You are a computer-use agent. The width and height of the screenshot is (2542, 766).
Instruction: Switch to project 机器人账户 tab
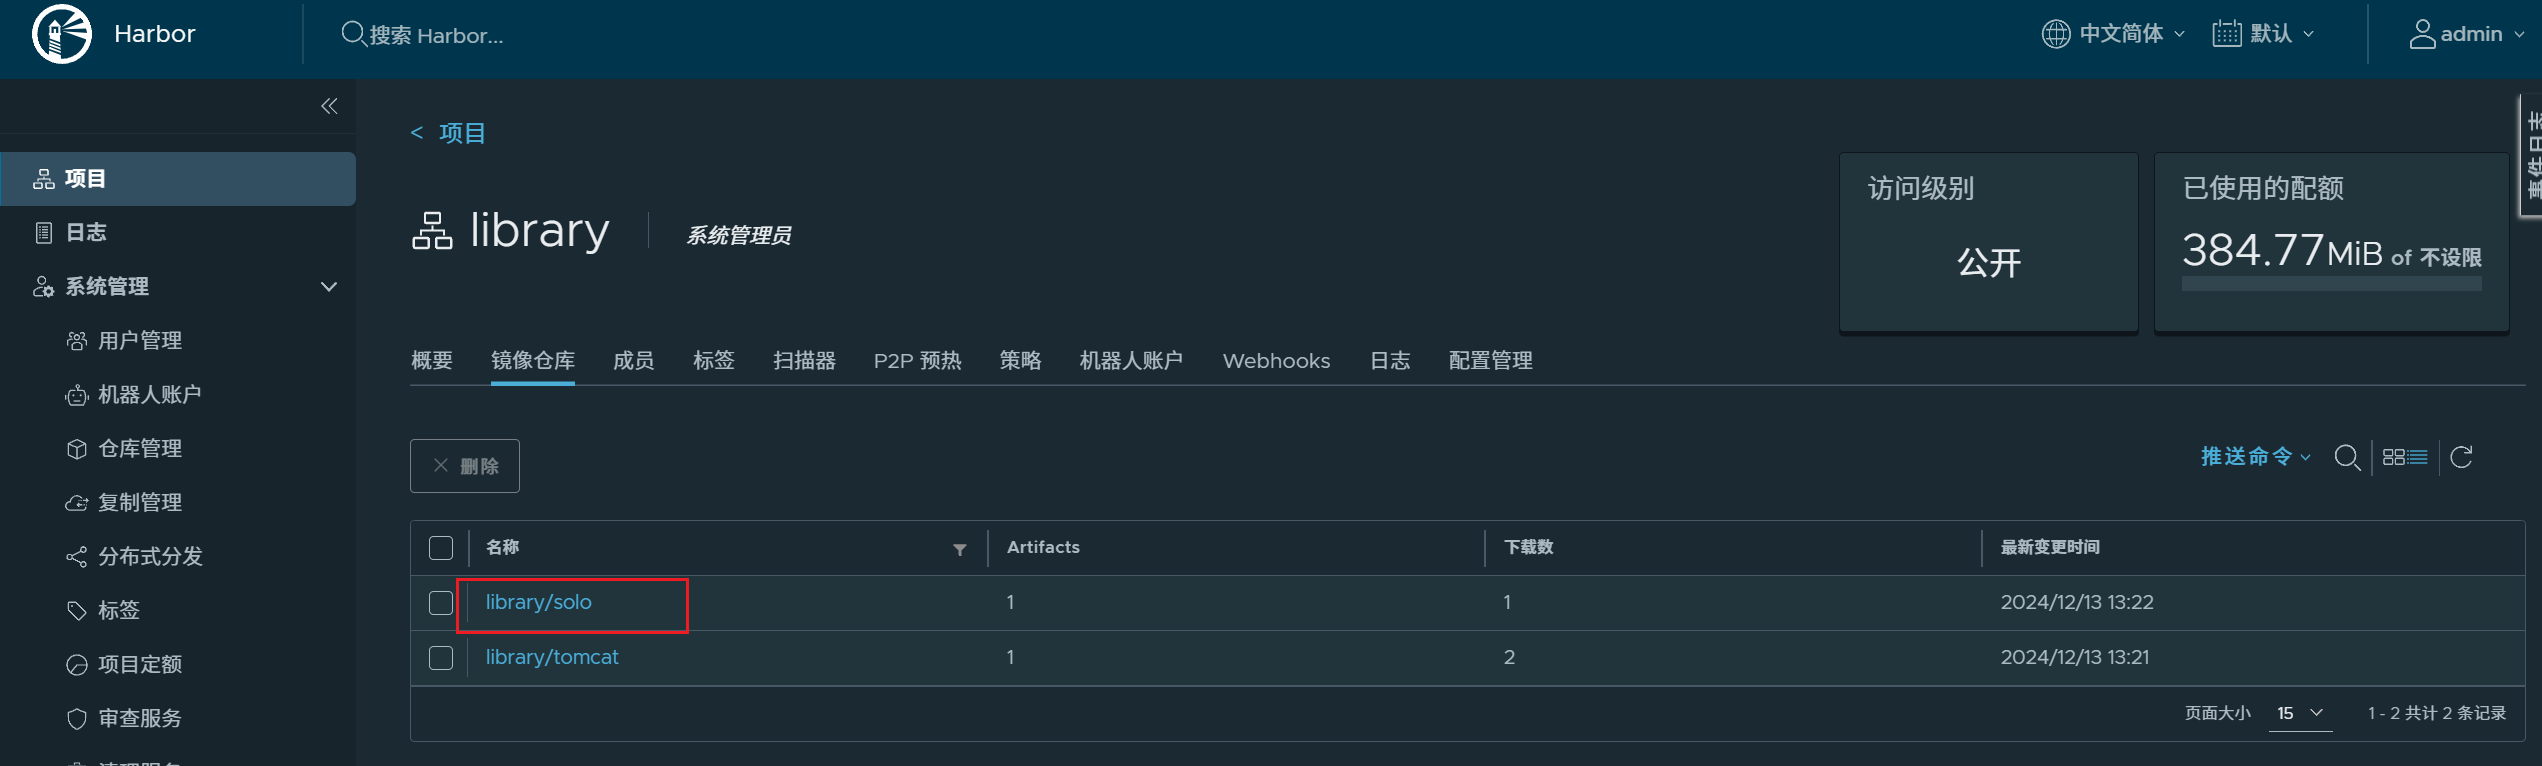click(1131, 361)
